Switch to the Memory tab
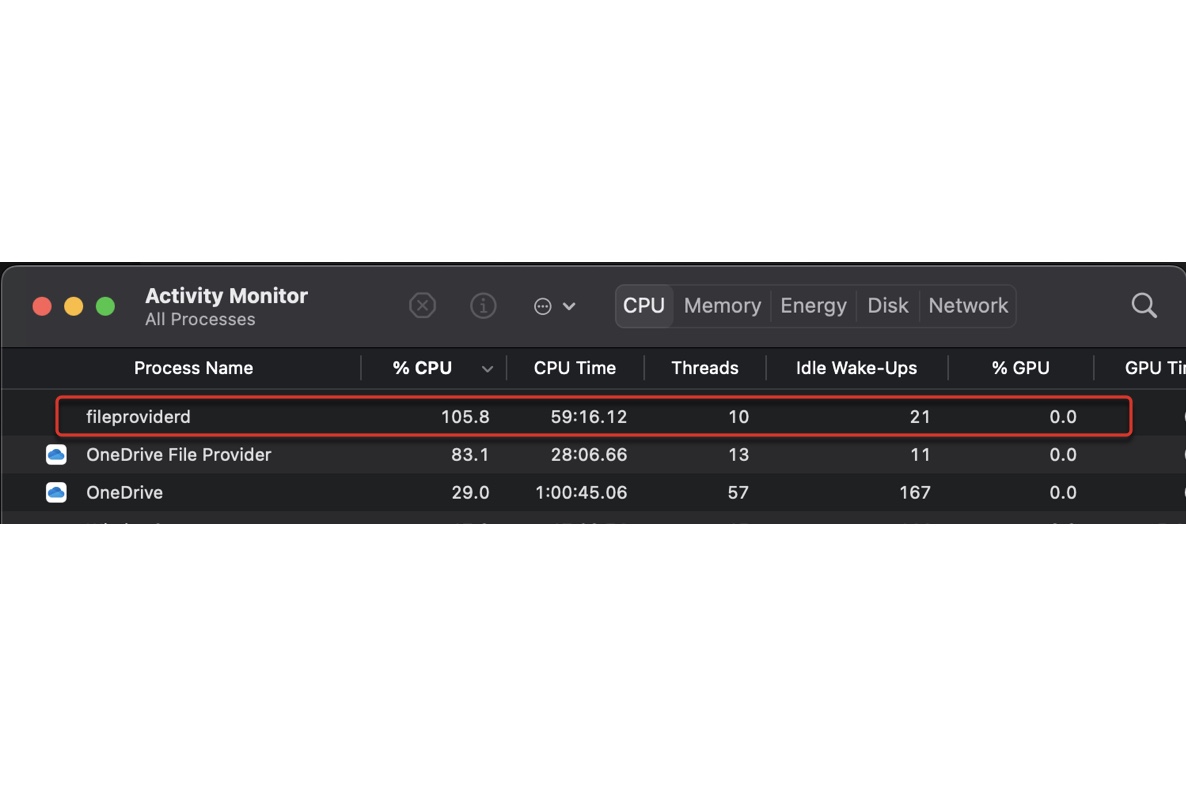This screenshot has width=1186, height=800. click(x=722, y=306)
